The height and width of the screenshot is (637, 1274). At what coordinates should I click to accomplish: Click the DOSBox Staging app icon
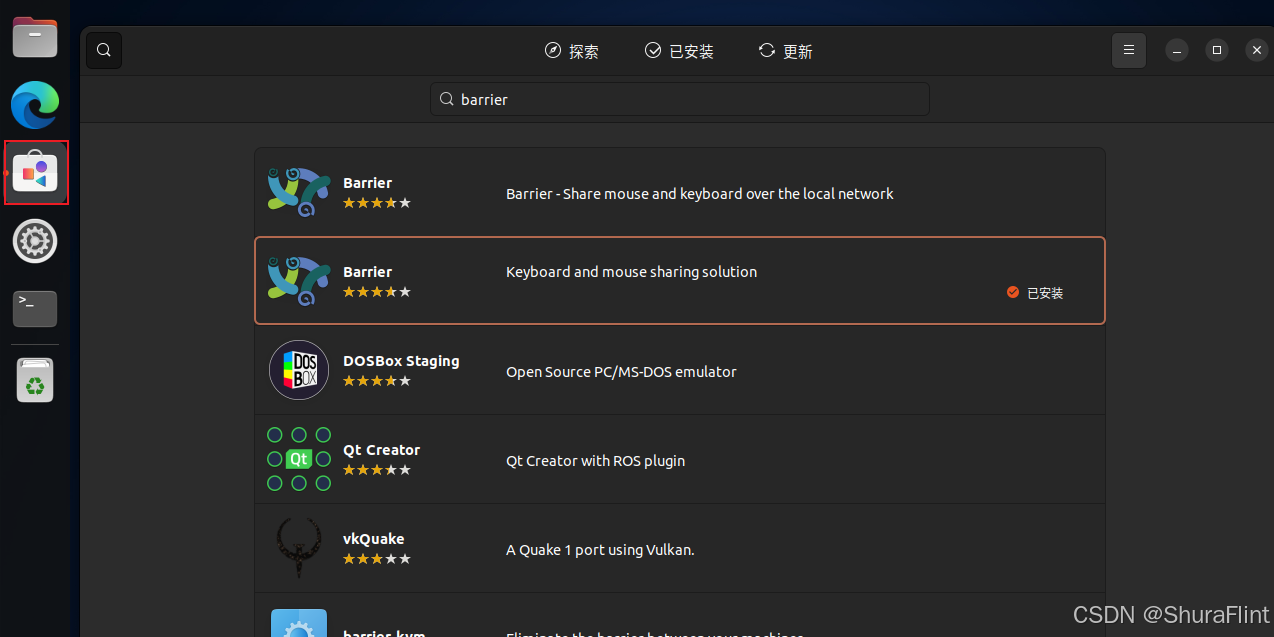[297, 370]
